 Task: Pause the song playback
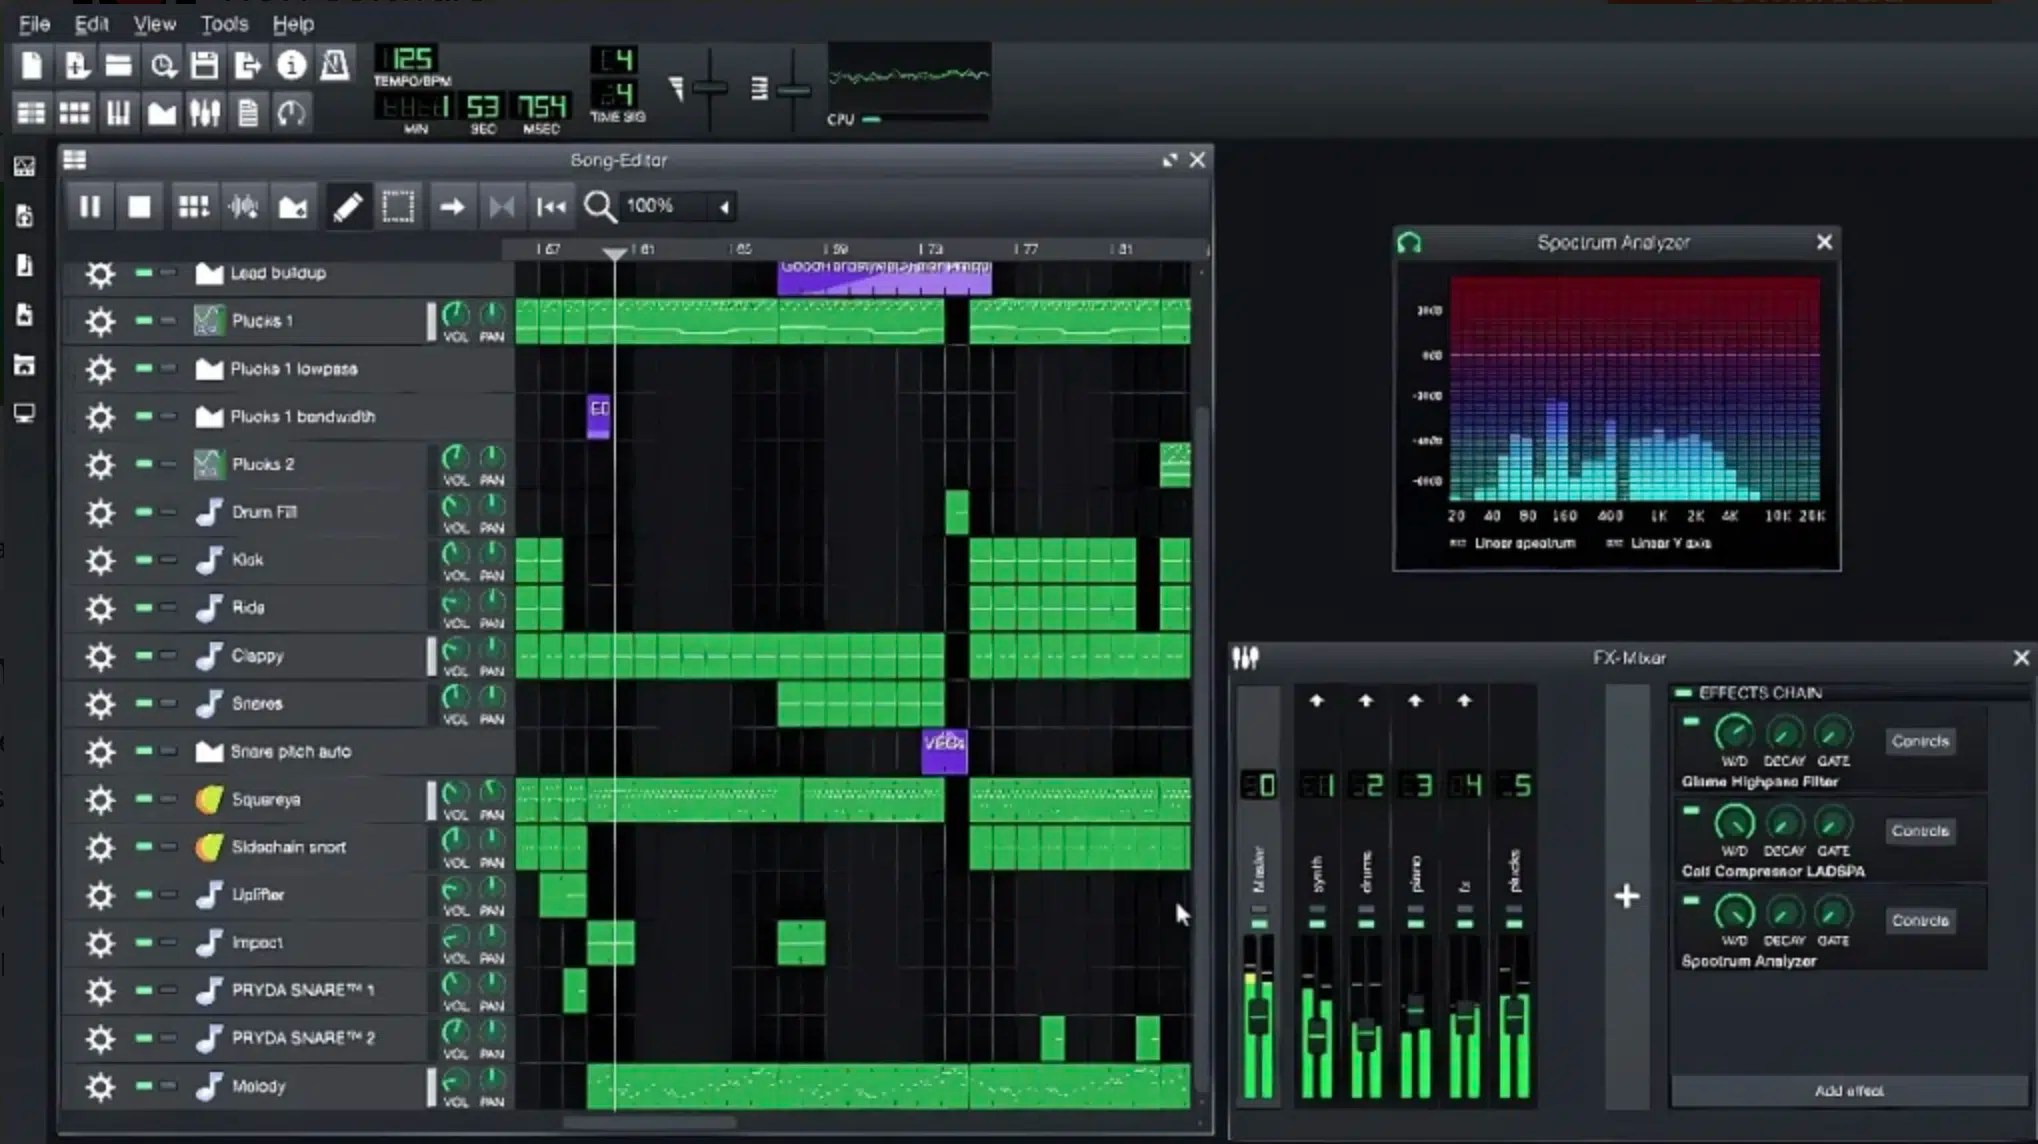click(90, 207)
